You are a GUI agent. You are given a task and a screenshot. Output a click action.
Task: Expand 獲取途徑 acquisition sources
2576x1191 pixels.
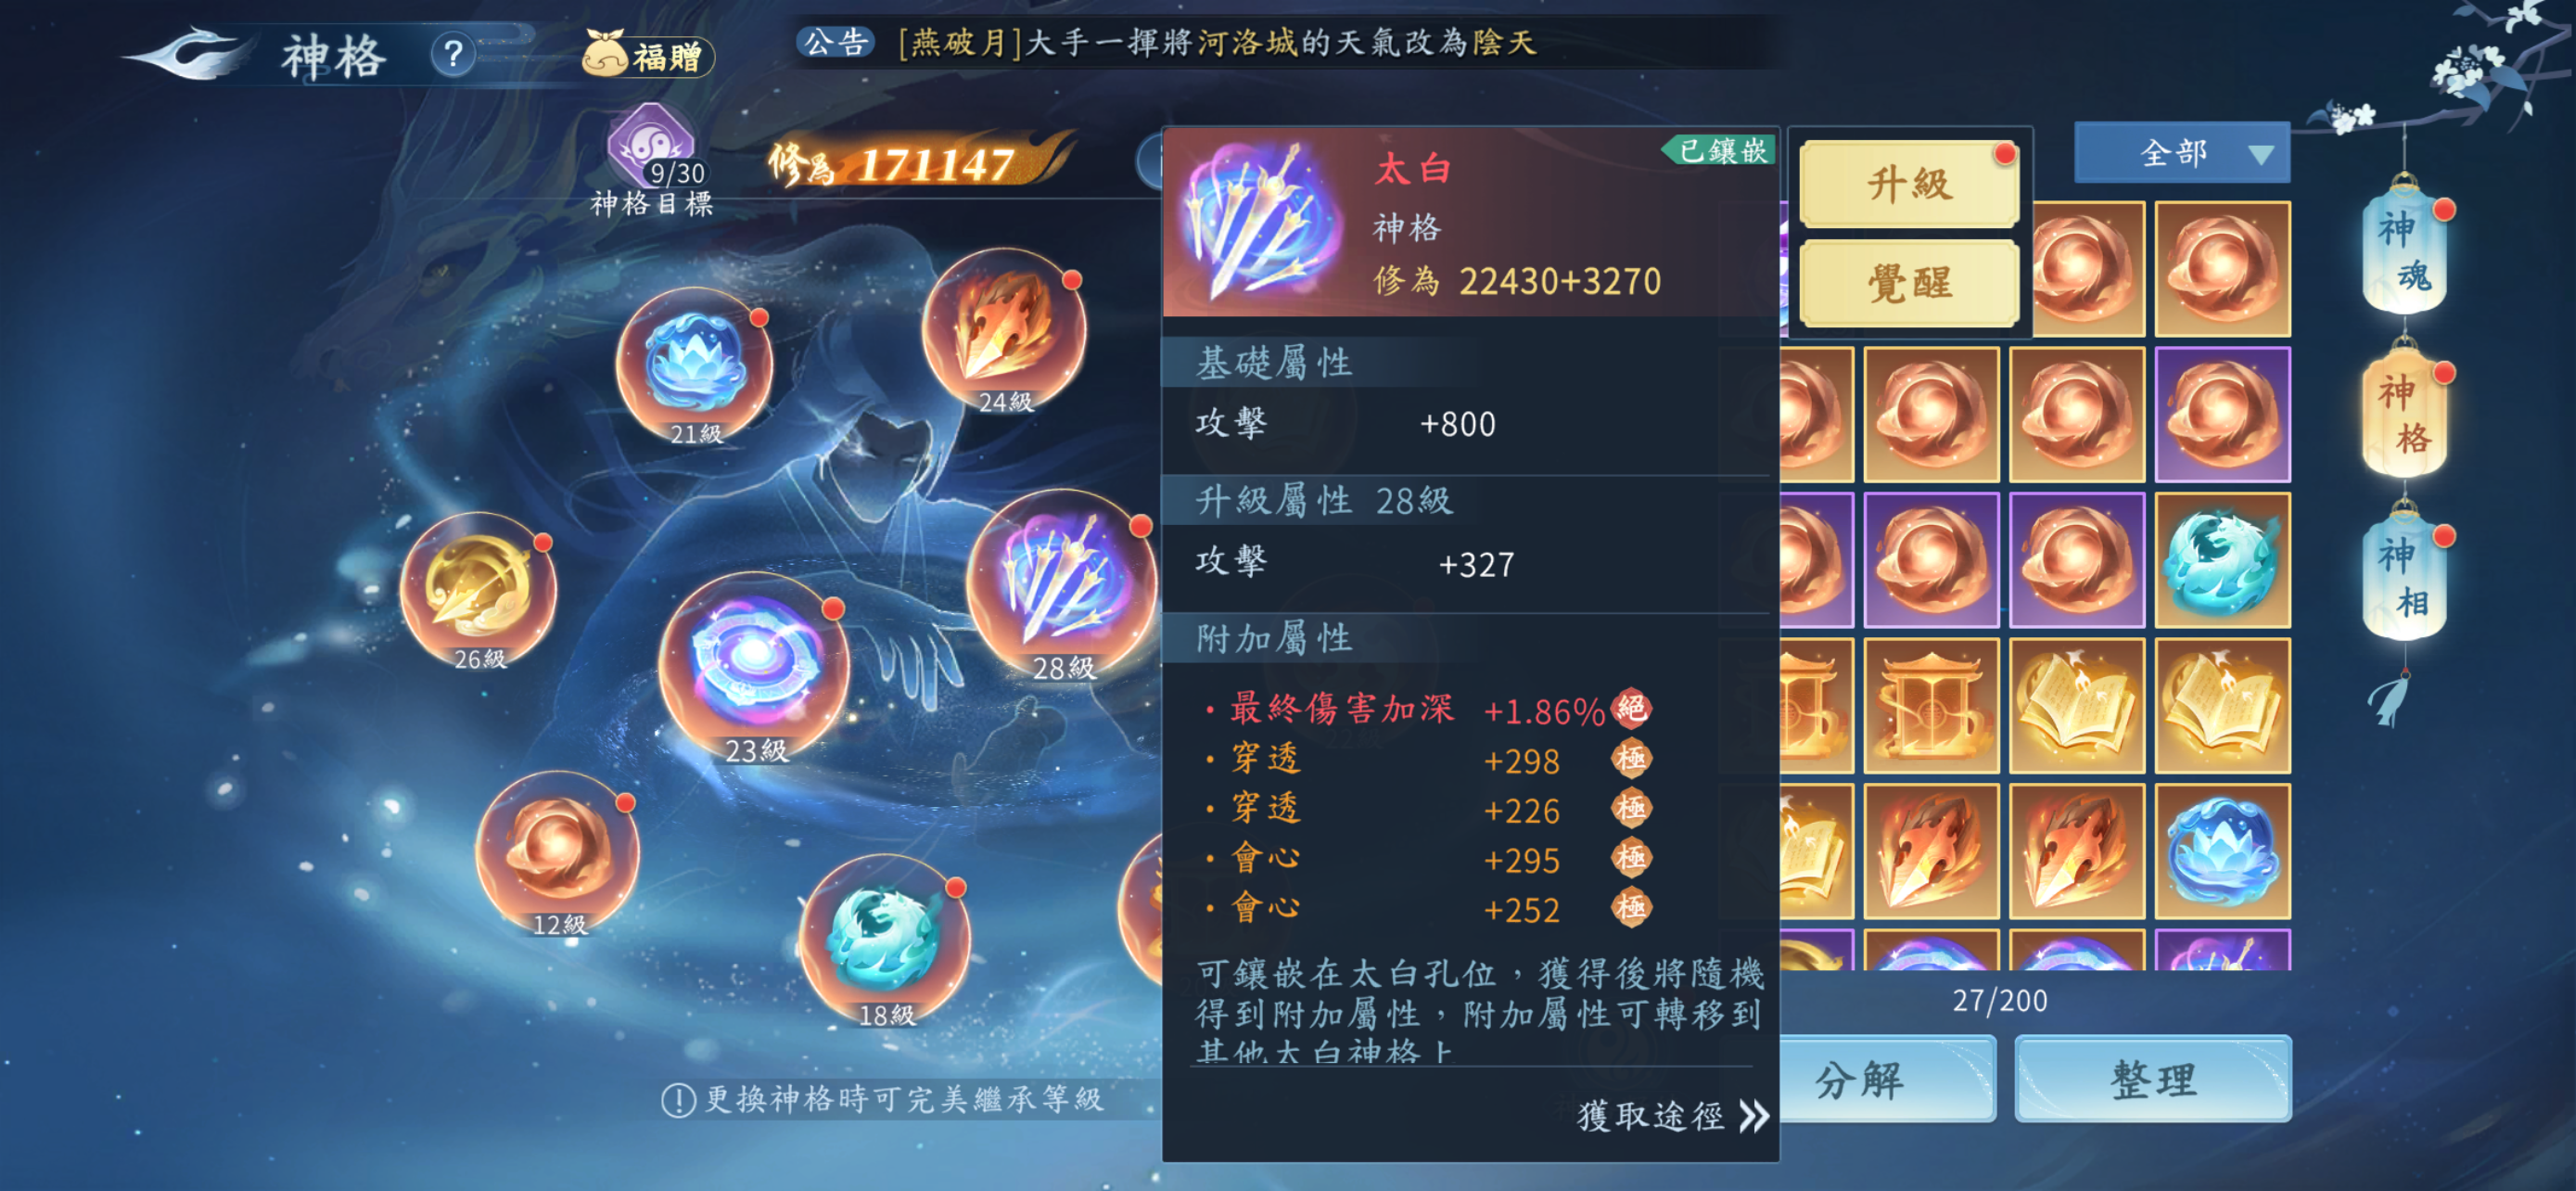coord(1672,1115)
